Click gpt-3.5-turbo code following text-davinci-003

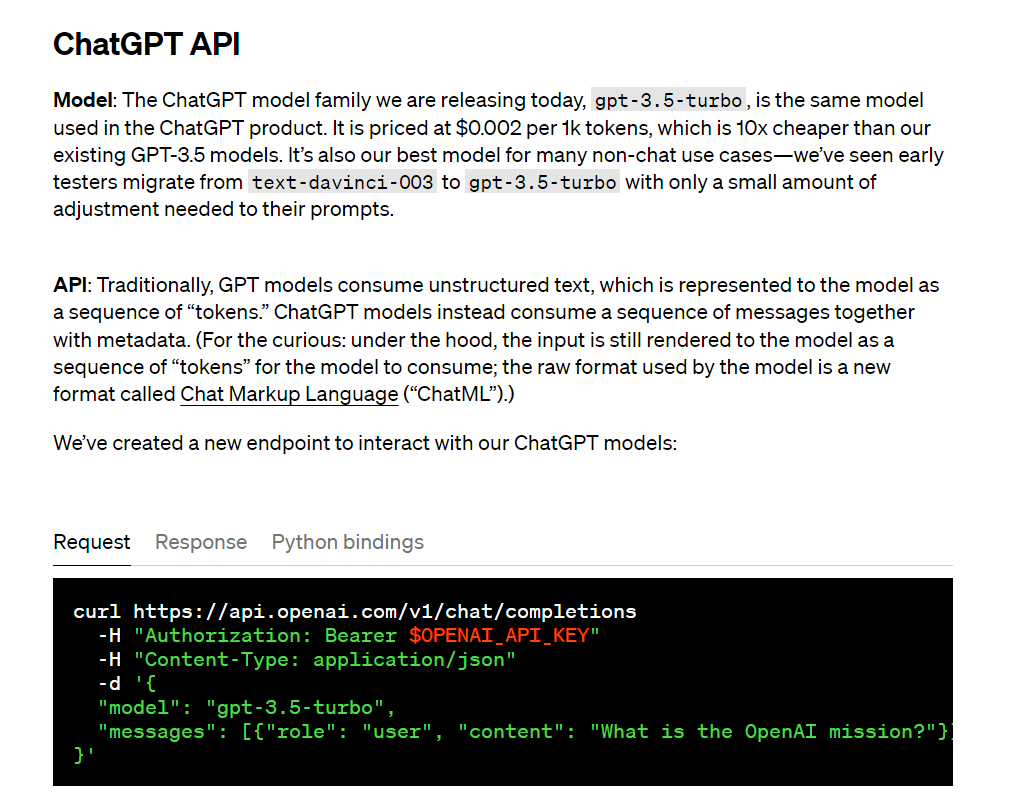542,182
